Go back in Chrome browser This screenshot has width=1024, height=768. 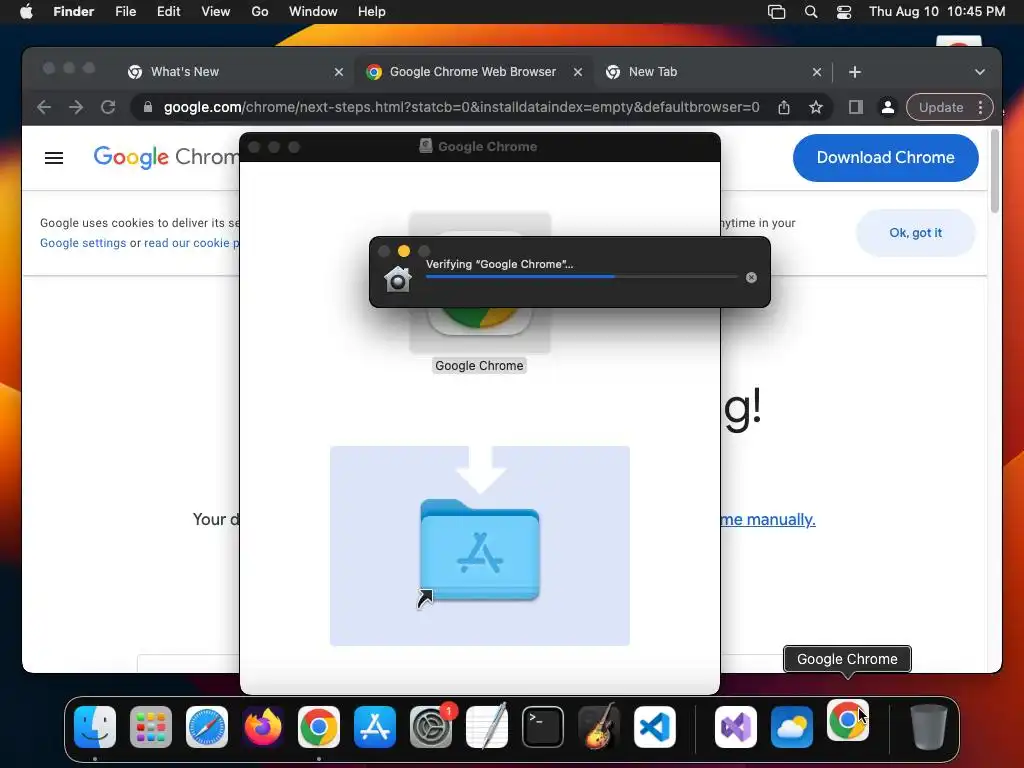44,107
